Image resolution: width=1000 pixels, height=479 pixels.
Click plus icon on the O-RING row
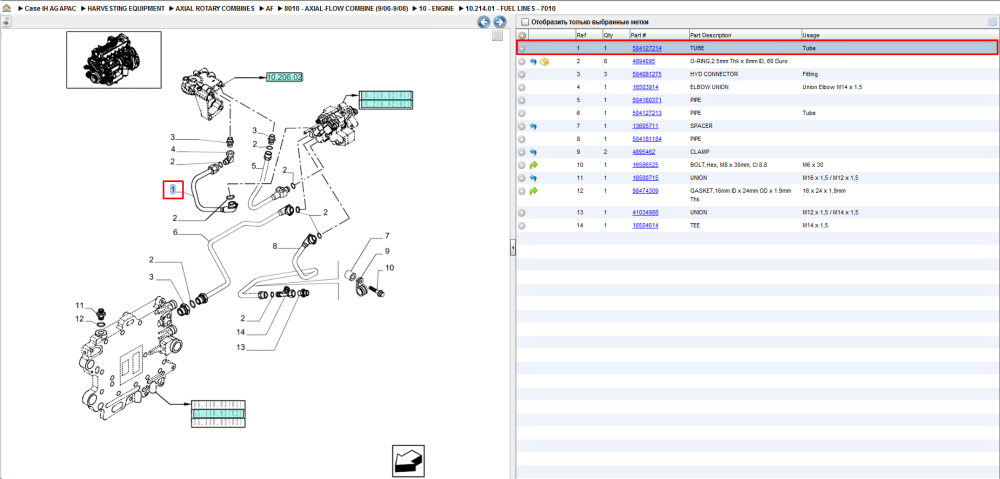point(522,61)
